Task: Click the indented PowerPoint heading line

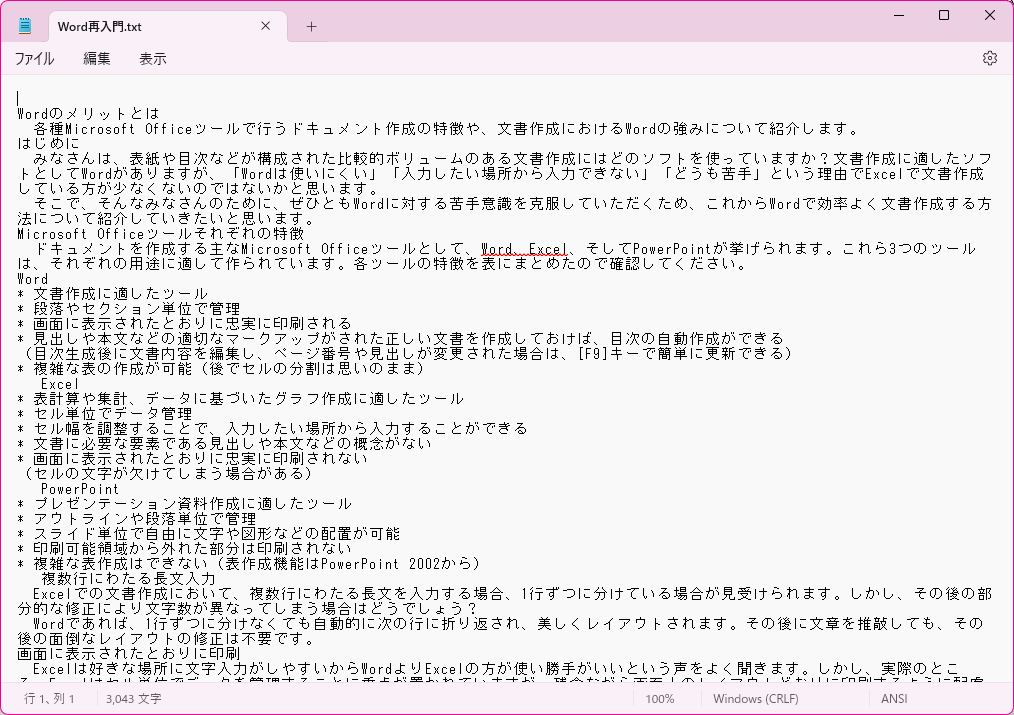Action: pos(80,489)
